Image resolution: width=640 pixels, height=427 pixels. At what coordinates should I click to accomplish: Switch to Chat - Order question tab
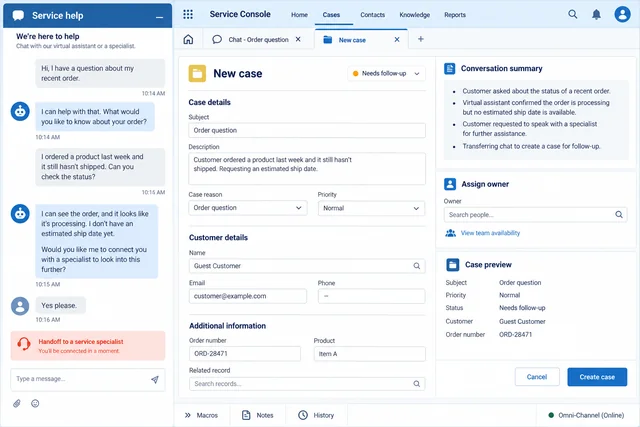(x=258, y=40)
